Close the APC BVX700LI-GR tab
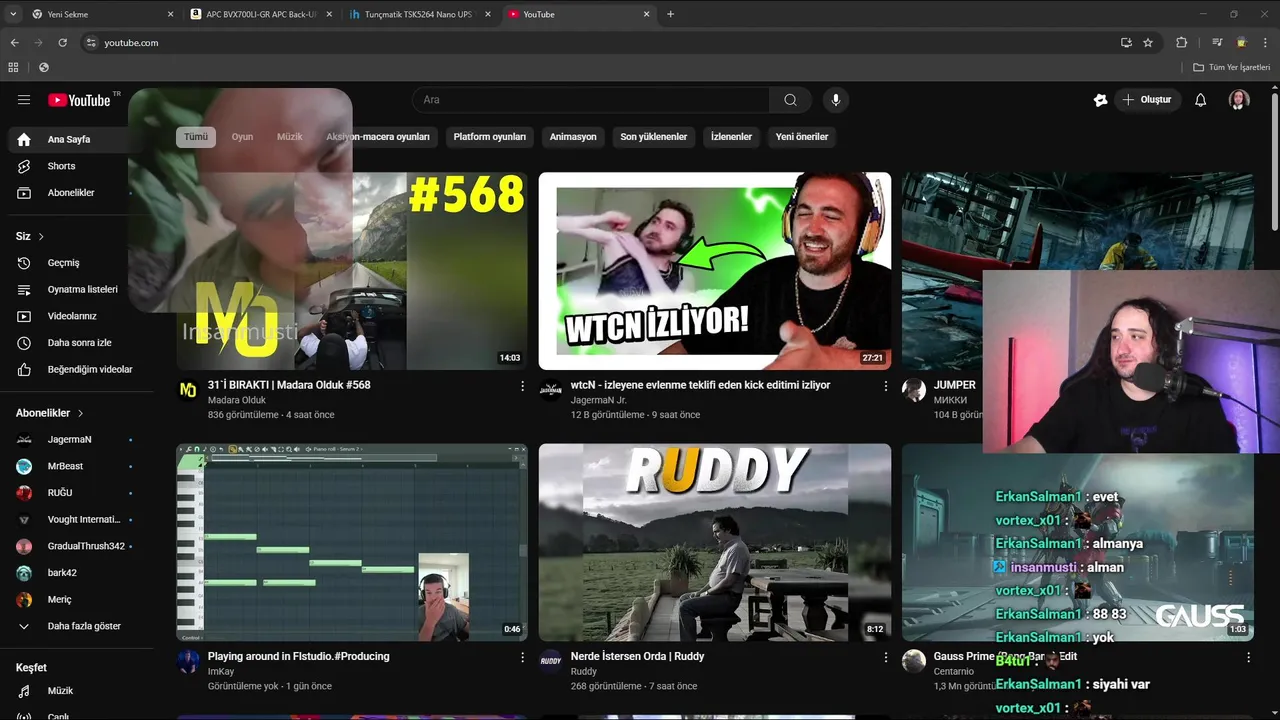 point(329,14)
